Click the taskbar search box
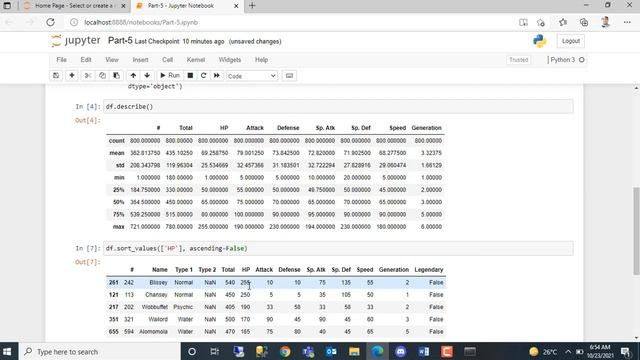The height and width of the screenshot is (360, 640). (x=100, y=351)
